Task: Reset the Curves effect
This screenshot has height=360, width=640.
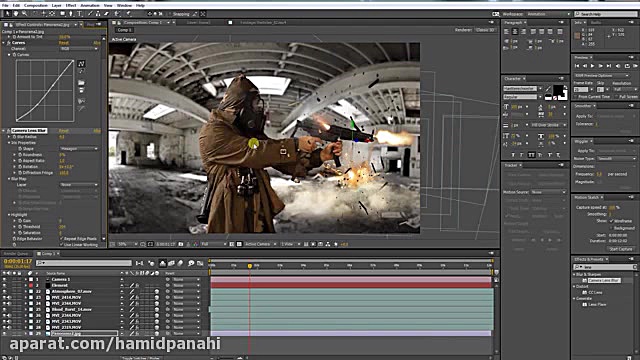Action: (64, 42)
